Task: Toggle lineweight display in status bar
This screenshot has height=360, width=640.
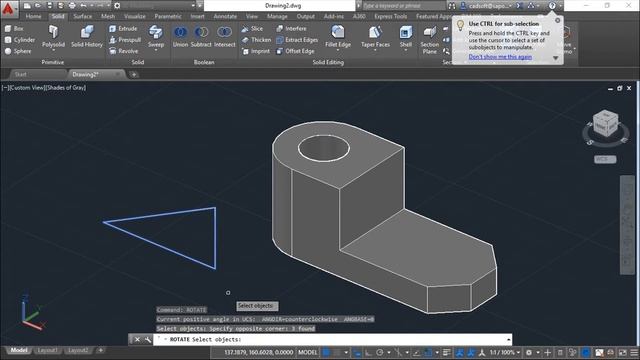Action: pyautogui.click(x=447, y=352)
